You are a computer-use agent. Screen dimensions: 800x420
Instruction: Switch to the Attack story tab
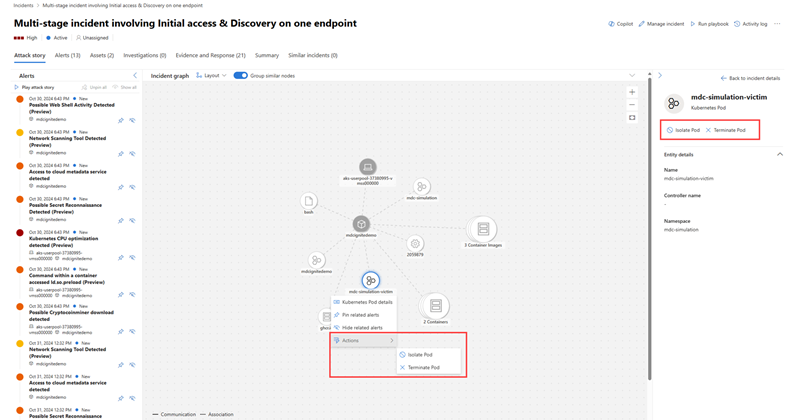click(x=30, y=55)
